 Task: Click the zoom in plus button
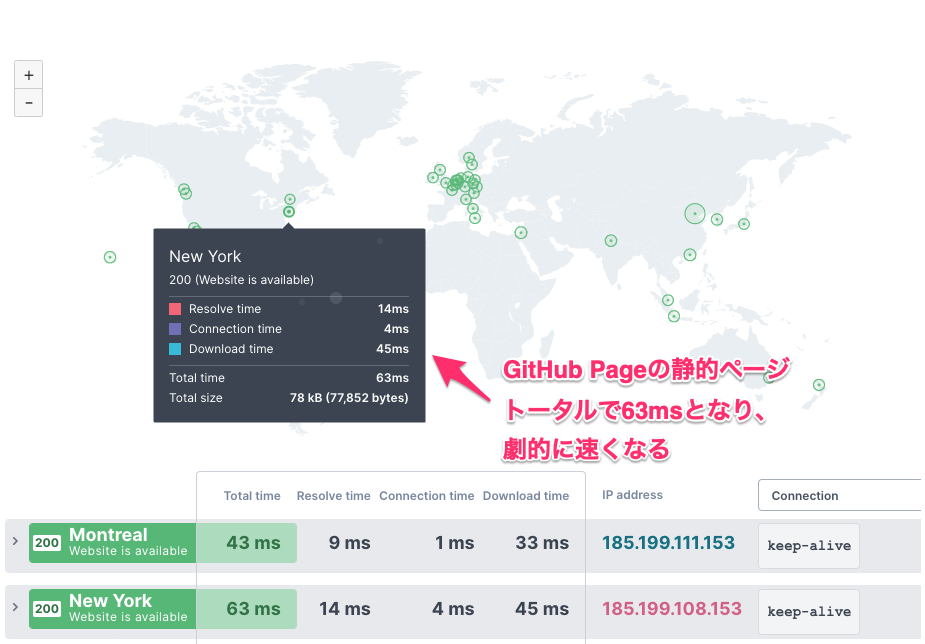point(28,75)
